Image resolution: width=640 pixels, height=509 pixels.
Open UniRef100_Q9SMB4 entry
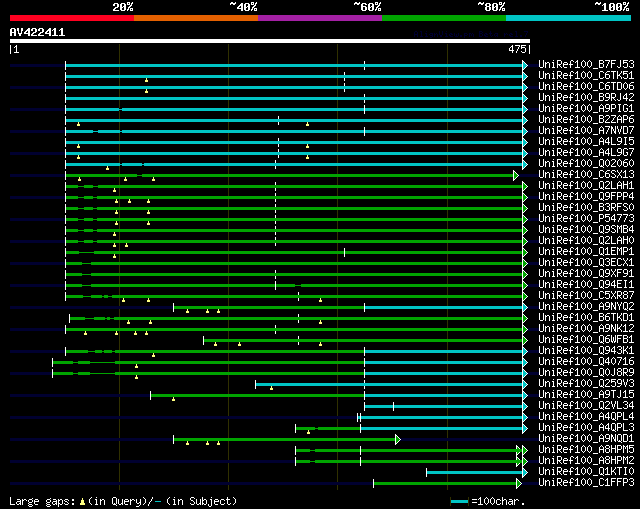586,230
